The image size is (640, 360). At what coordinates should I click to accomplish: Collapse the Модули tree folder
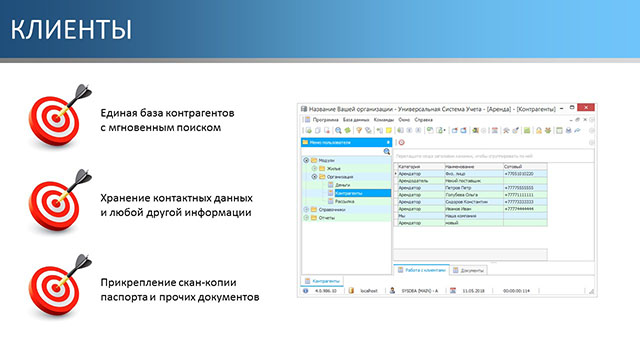[x=306, y=160]
